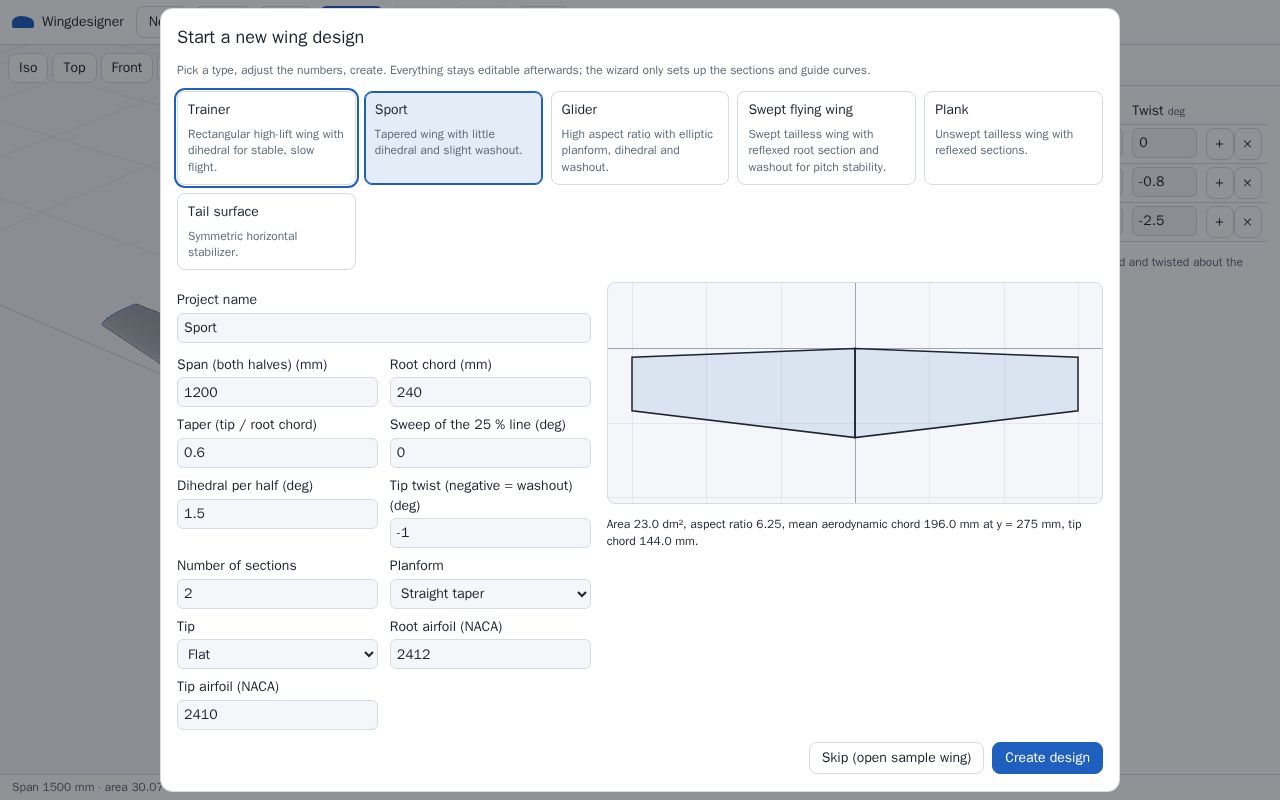Click the background twist field showing -0.8
Screen dimensions: 1280x800
coord(1164,182)
